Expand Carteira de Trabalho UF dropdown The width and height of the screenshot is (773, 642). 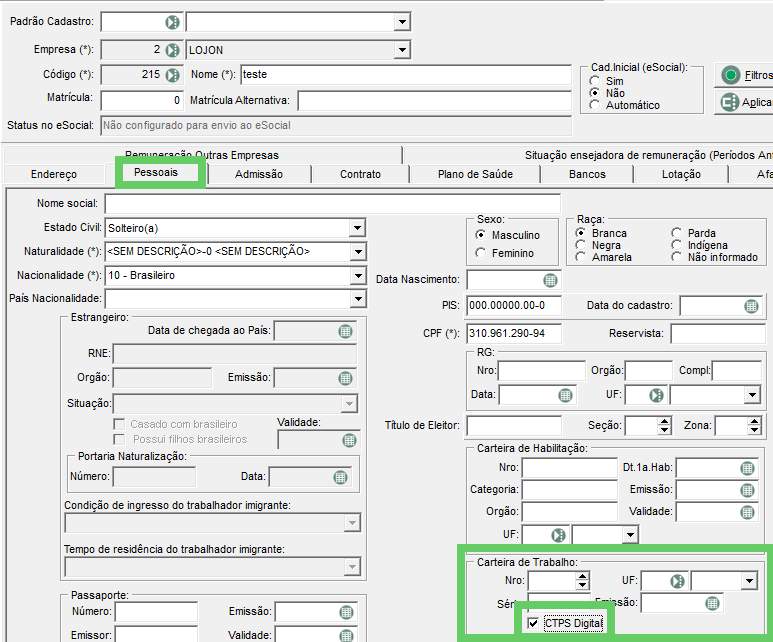pos(749,581)
